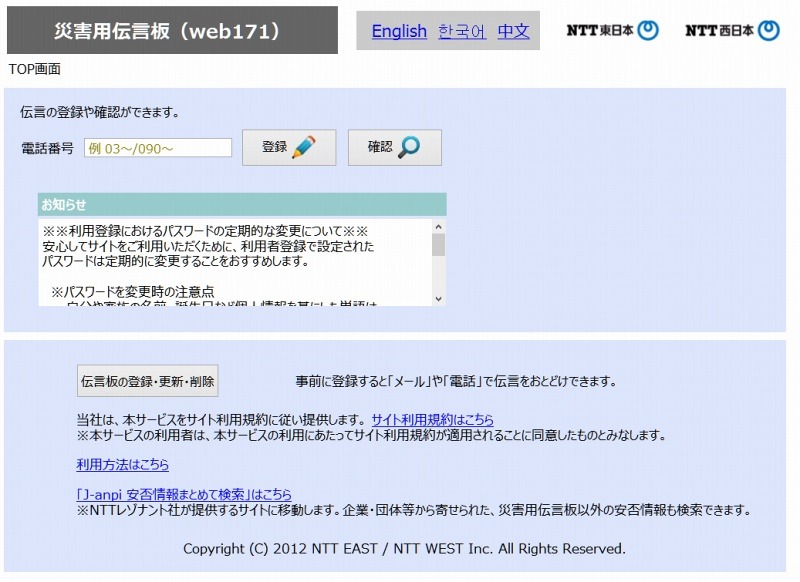Click the お知らせ section header
Screen dimensions: 800x582
[x=242, y=205]
